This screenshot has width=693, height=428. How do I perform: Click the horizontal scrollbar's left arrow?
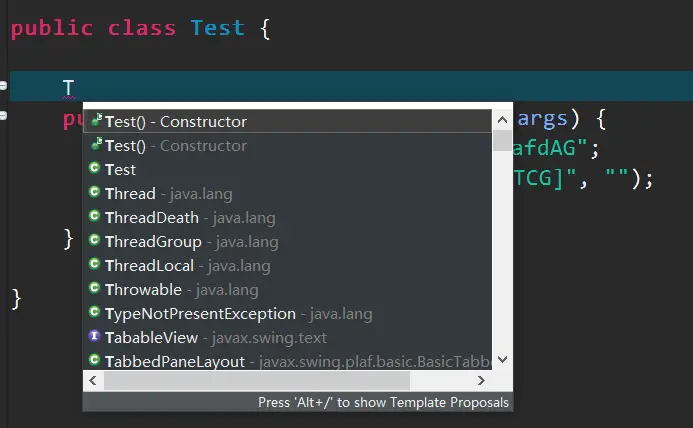click(x=93, y=380)
